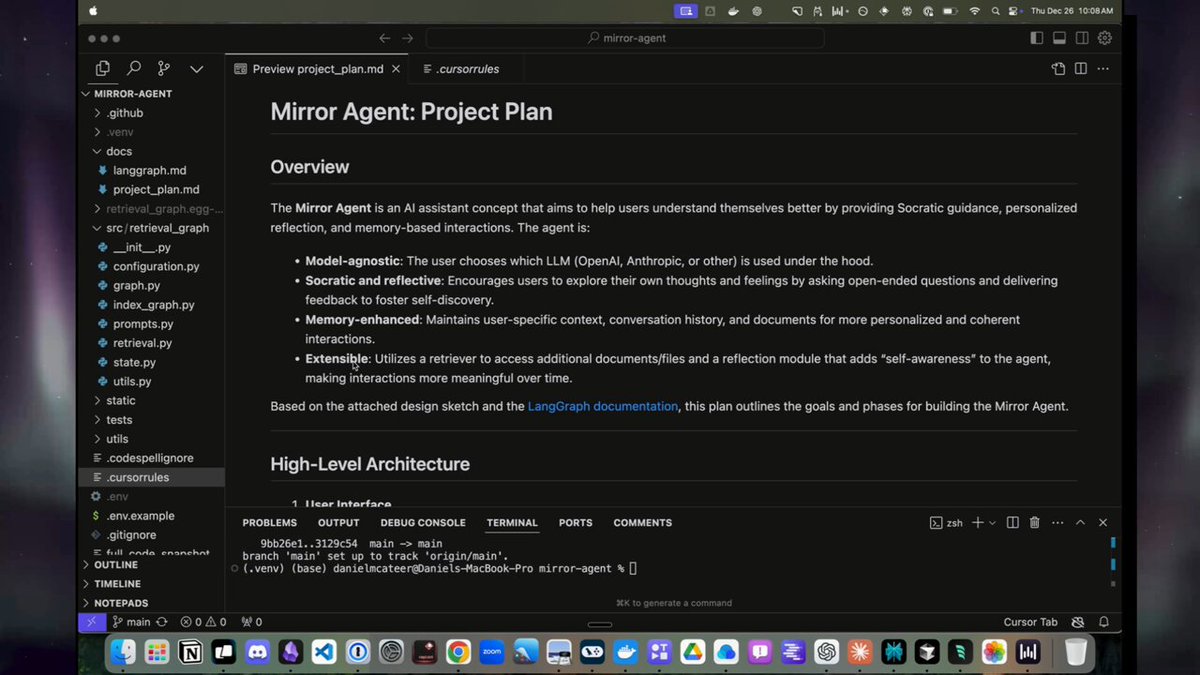Toggle the secondary sidebar layout icon
1200x675 pixels.
[x=1082, y=38]
